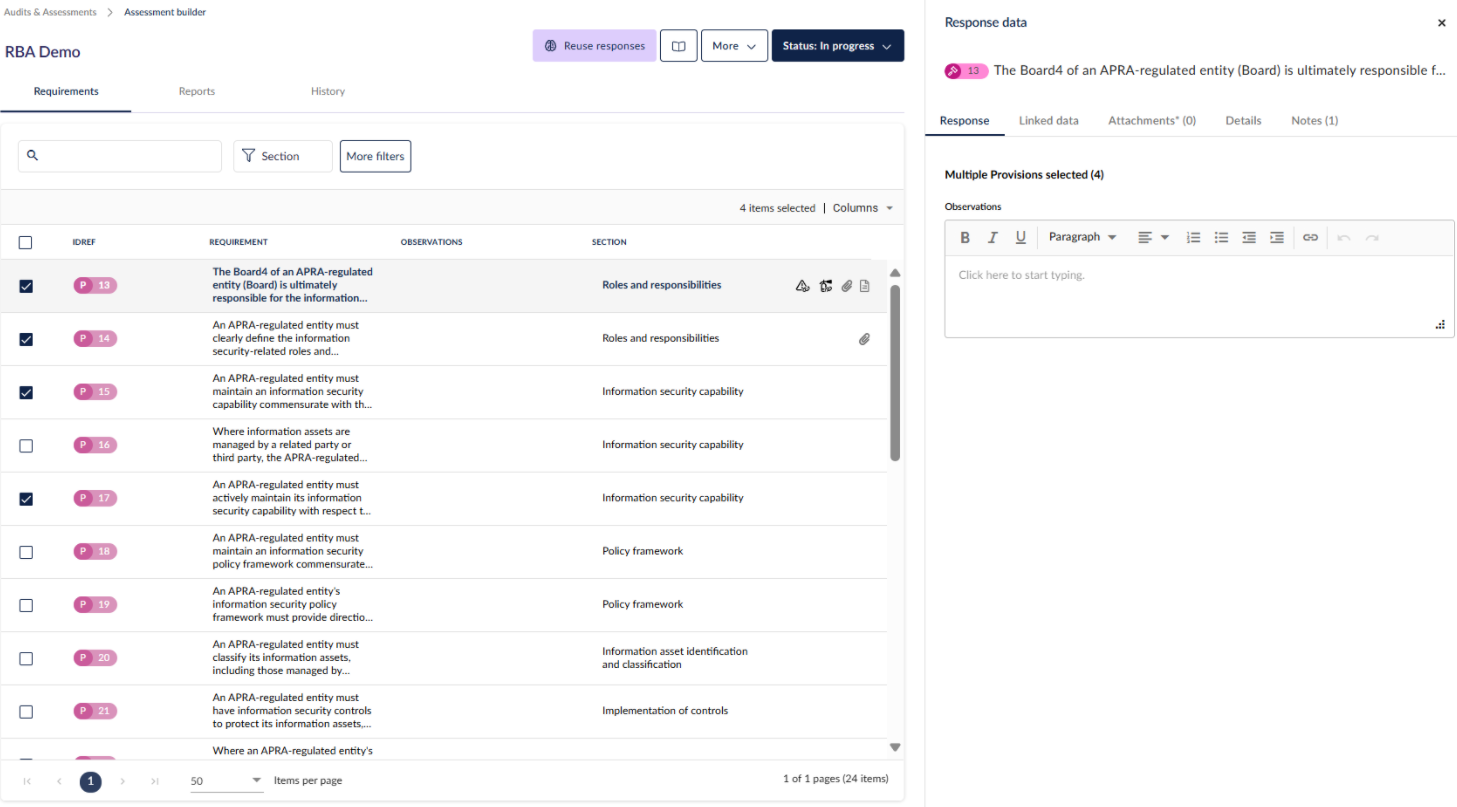The height and width of the screenshot is (807, 1457).
Task: Close the Response data panel
Action: tap(1441, 23)
